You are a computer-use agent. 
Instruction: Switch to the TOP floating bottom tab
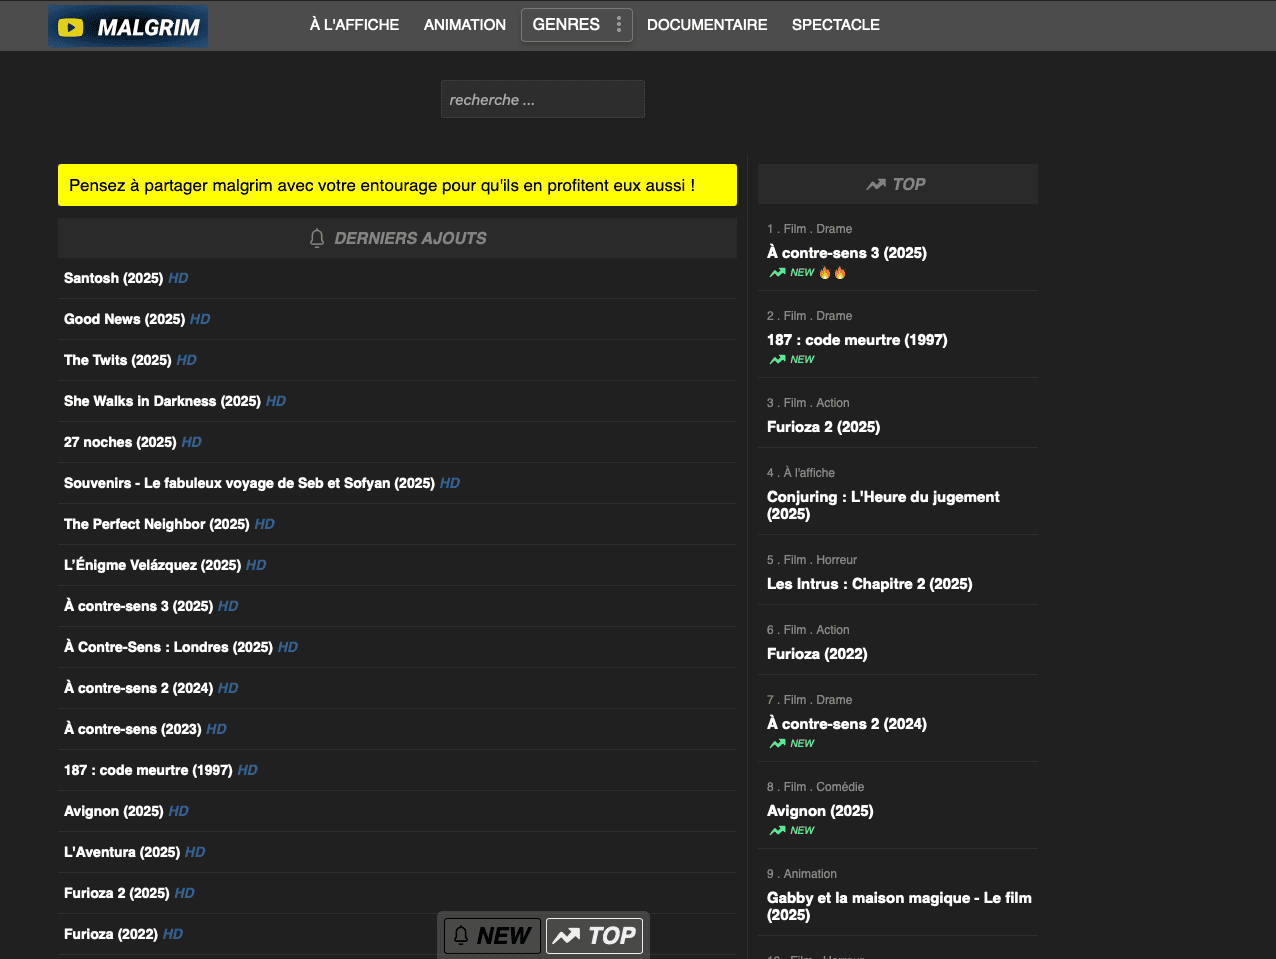click(x=594, y=936)
